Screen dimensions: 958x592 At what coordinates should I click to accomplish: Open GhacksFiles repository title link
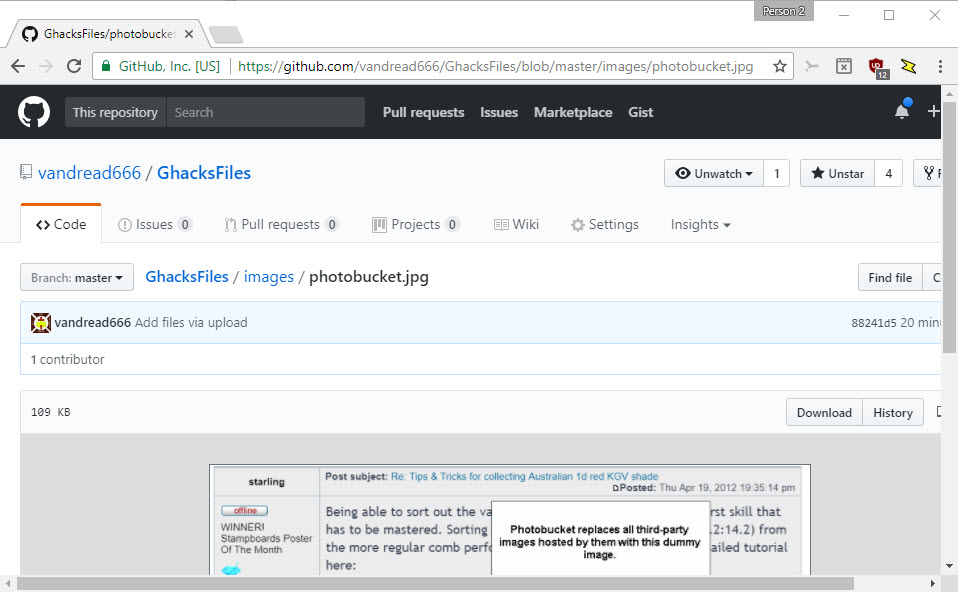pos(204,173)
